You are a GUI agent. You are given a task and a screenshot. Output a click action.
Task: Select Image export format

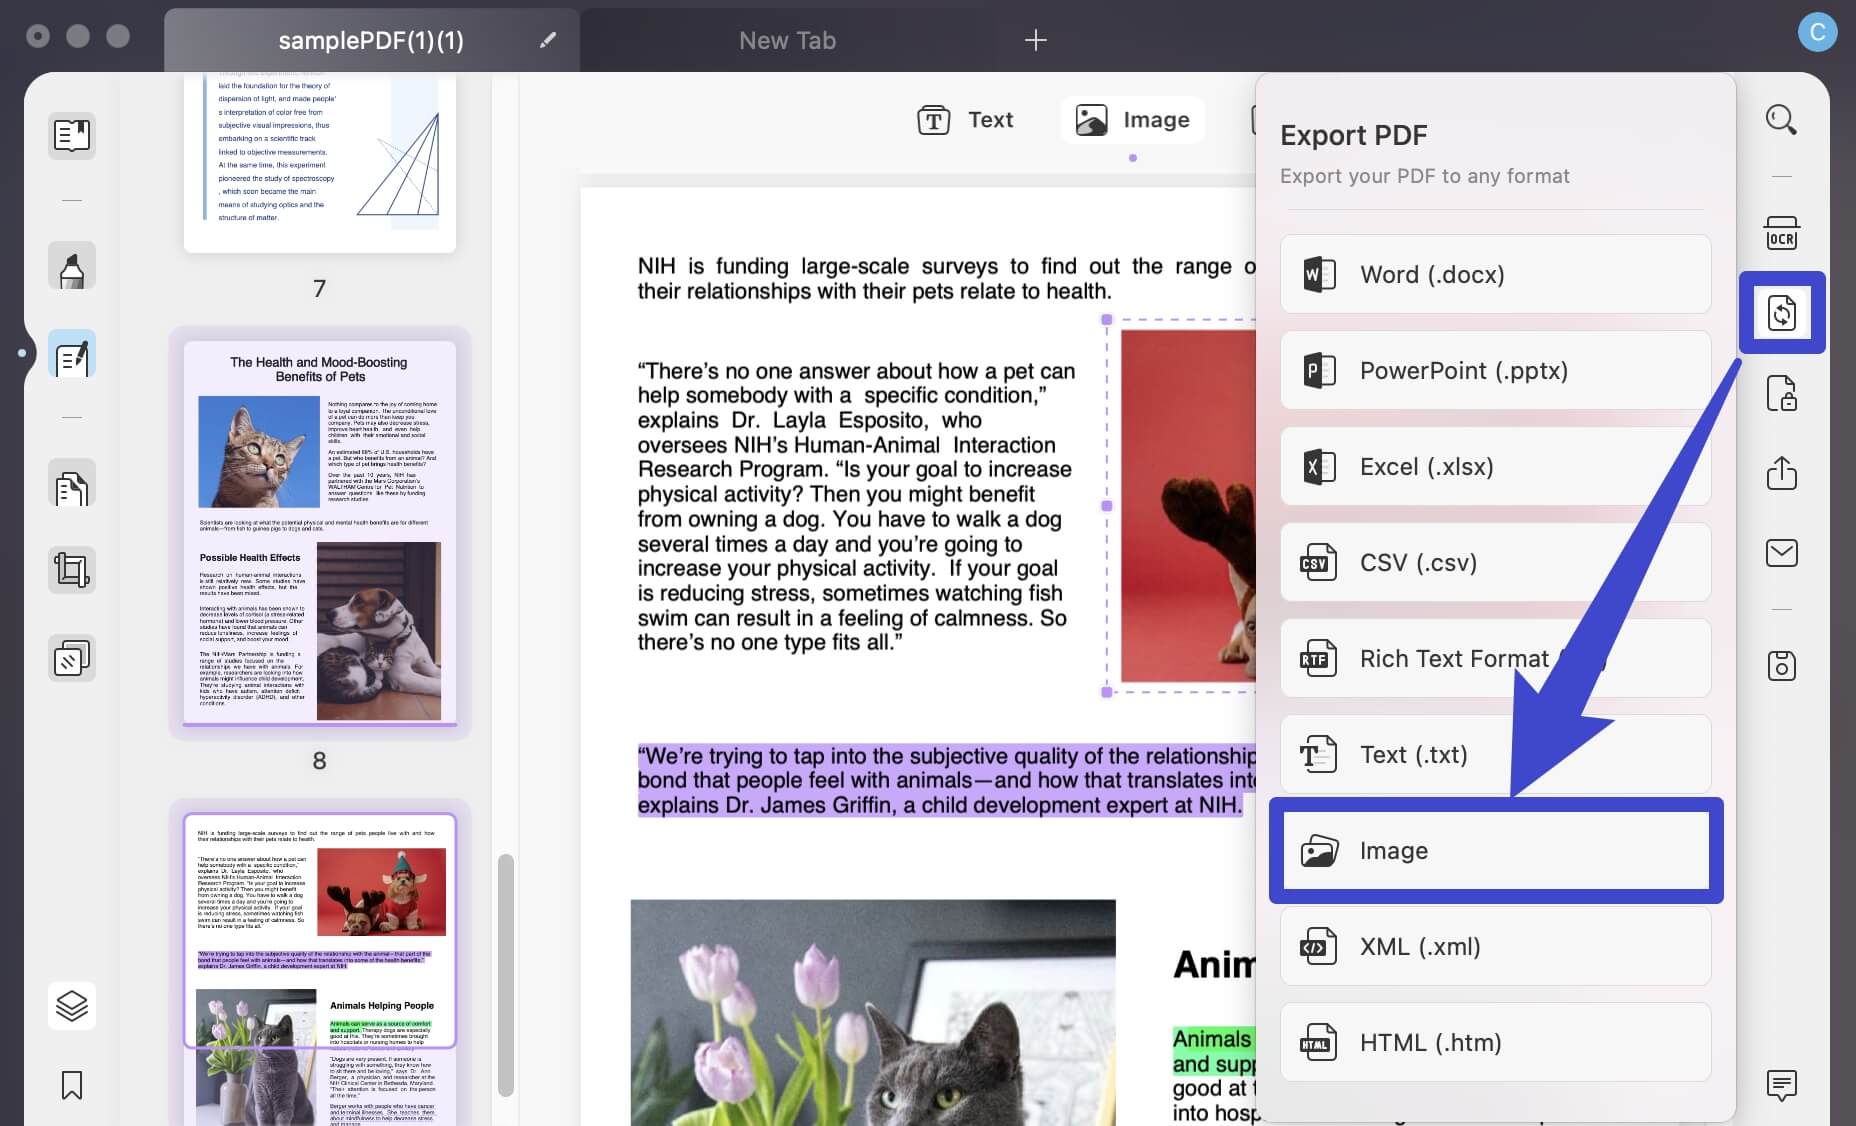point(1494,850)
